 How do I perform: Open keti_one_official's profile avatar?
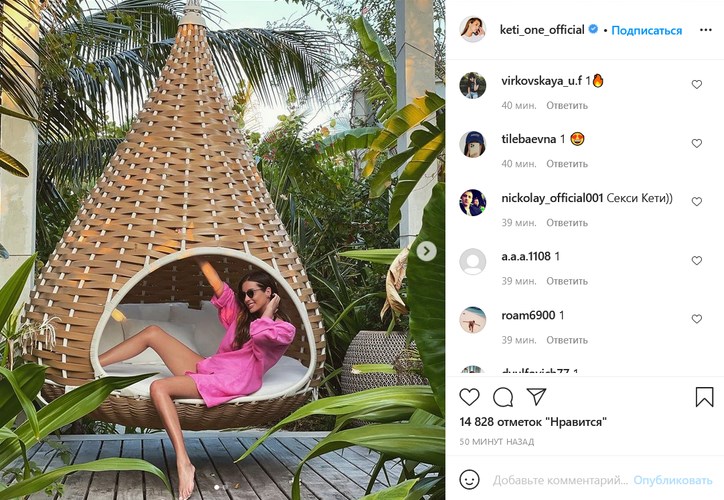click(472, 29)
